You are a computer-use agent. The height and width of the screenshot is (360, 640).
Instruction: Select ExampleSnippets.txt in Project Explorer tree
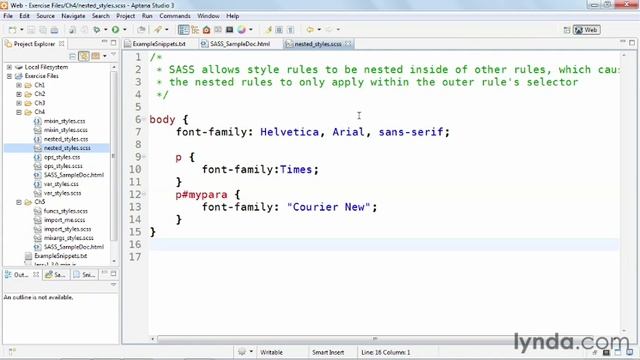[60, 256]
